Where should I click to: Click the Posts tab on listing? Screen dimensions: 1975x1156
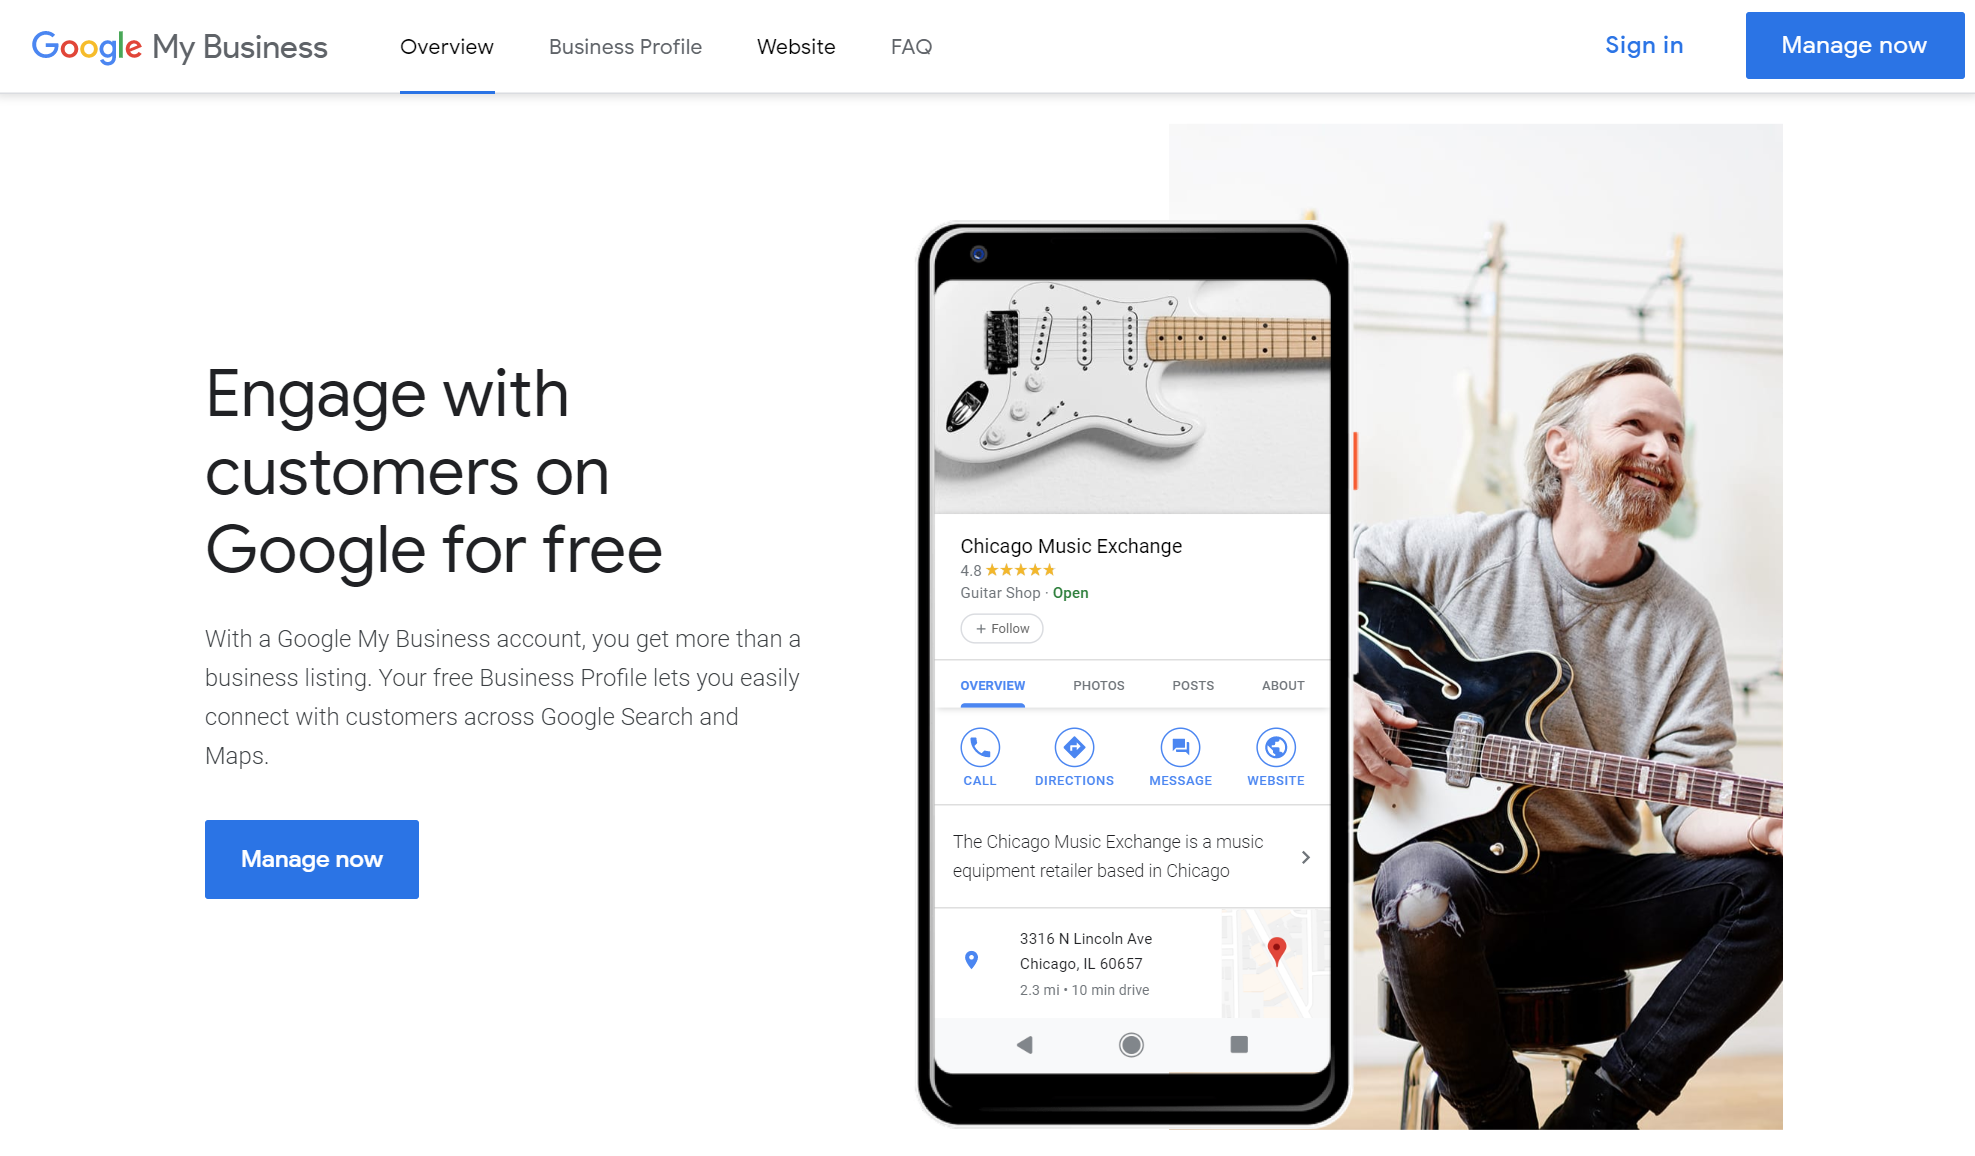(x=1192, y=683)
